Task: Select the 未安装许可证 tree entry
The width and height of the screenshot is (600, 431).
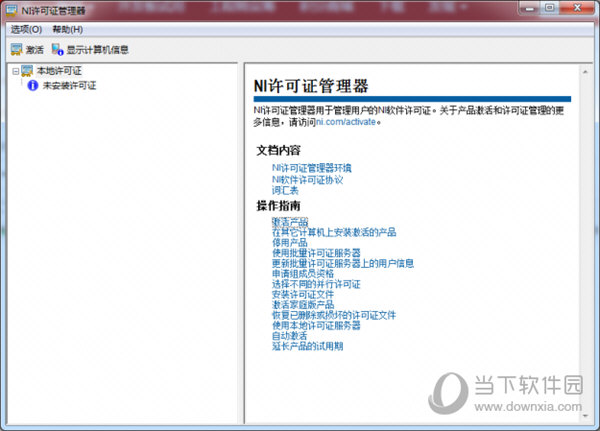Action: (x=69, y=85)
